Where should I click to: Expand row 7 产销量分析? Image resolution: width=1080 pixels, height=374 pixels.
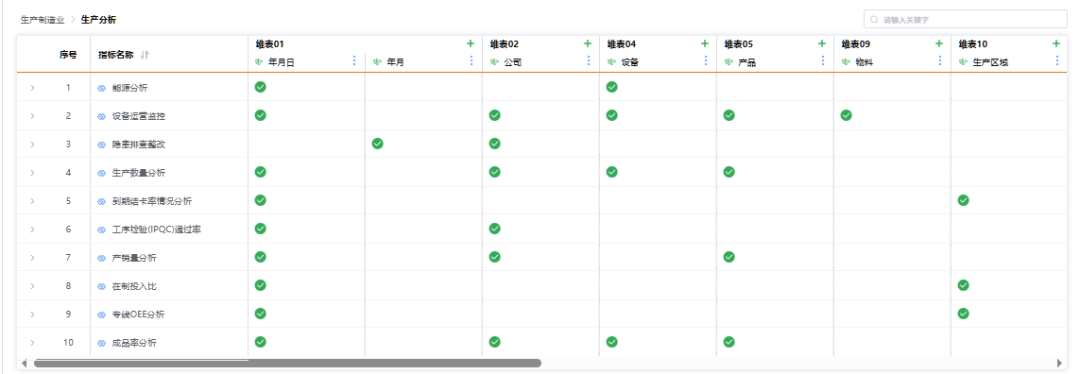pyautogui.click(x=32, y=258)
